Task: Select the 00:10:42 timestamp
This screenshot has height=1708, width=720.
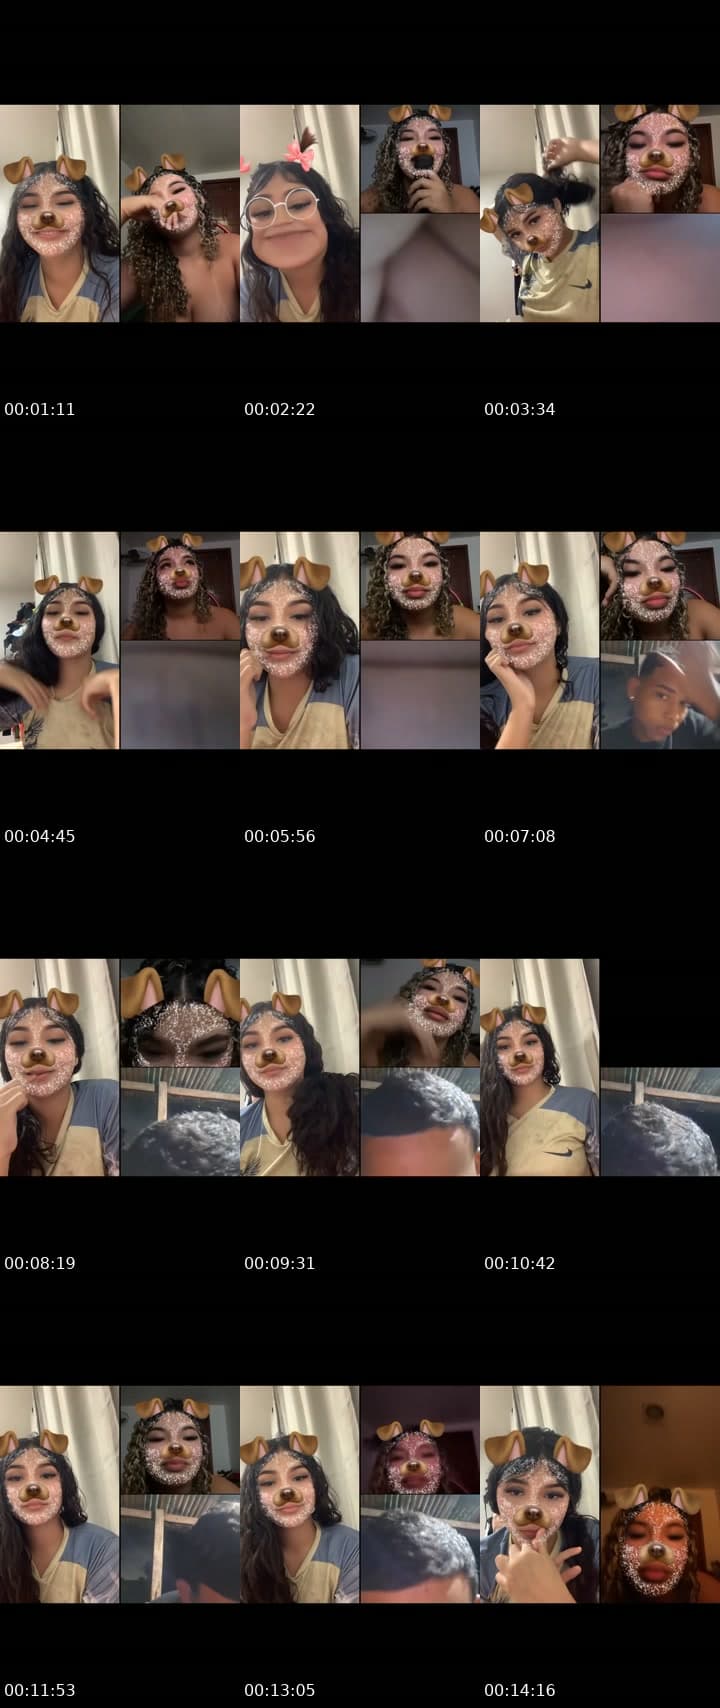Action: [520, 1263]
